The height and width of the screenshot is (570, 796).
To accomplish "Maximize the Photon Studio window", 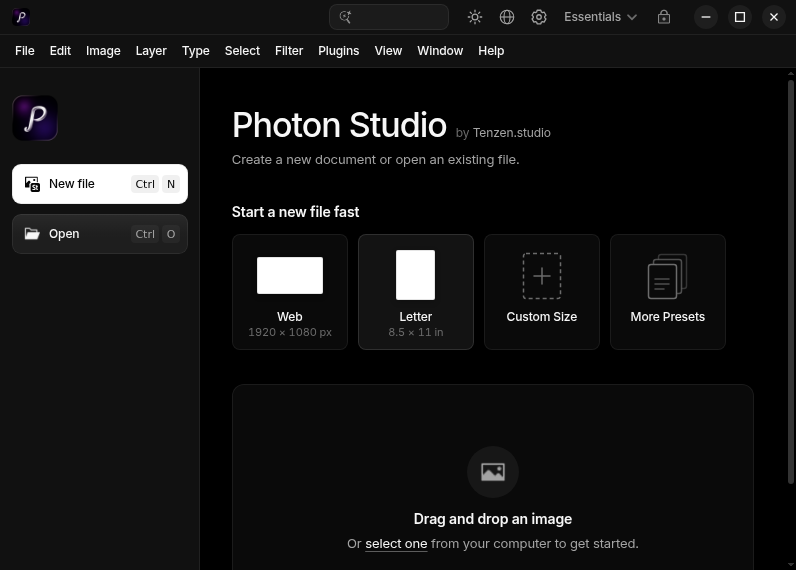I will (x=740, y=17).
